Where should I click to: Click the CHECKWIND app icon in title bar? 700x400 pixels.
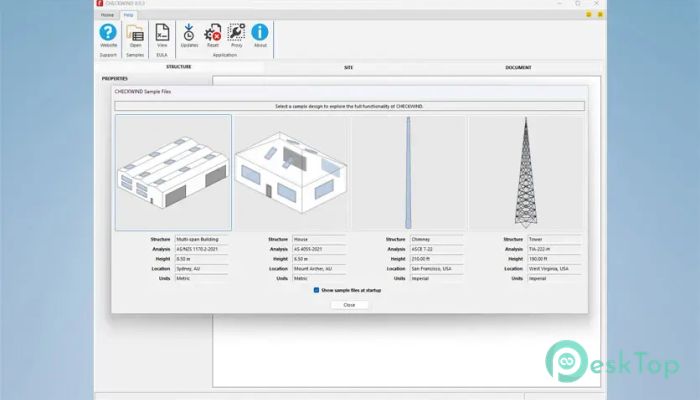click(x=100, y=3)
